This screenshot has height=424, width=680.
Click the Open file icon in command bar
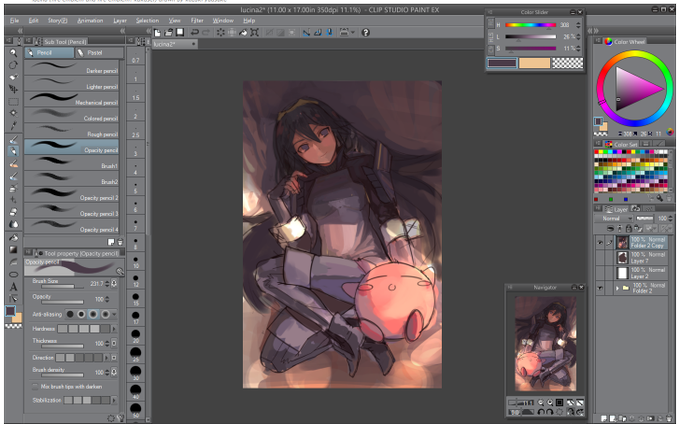168,33
